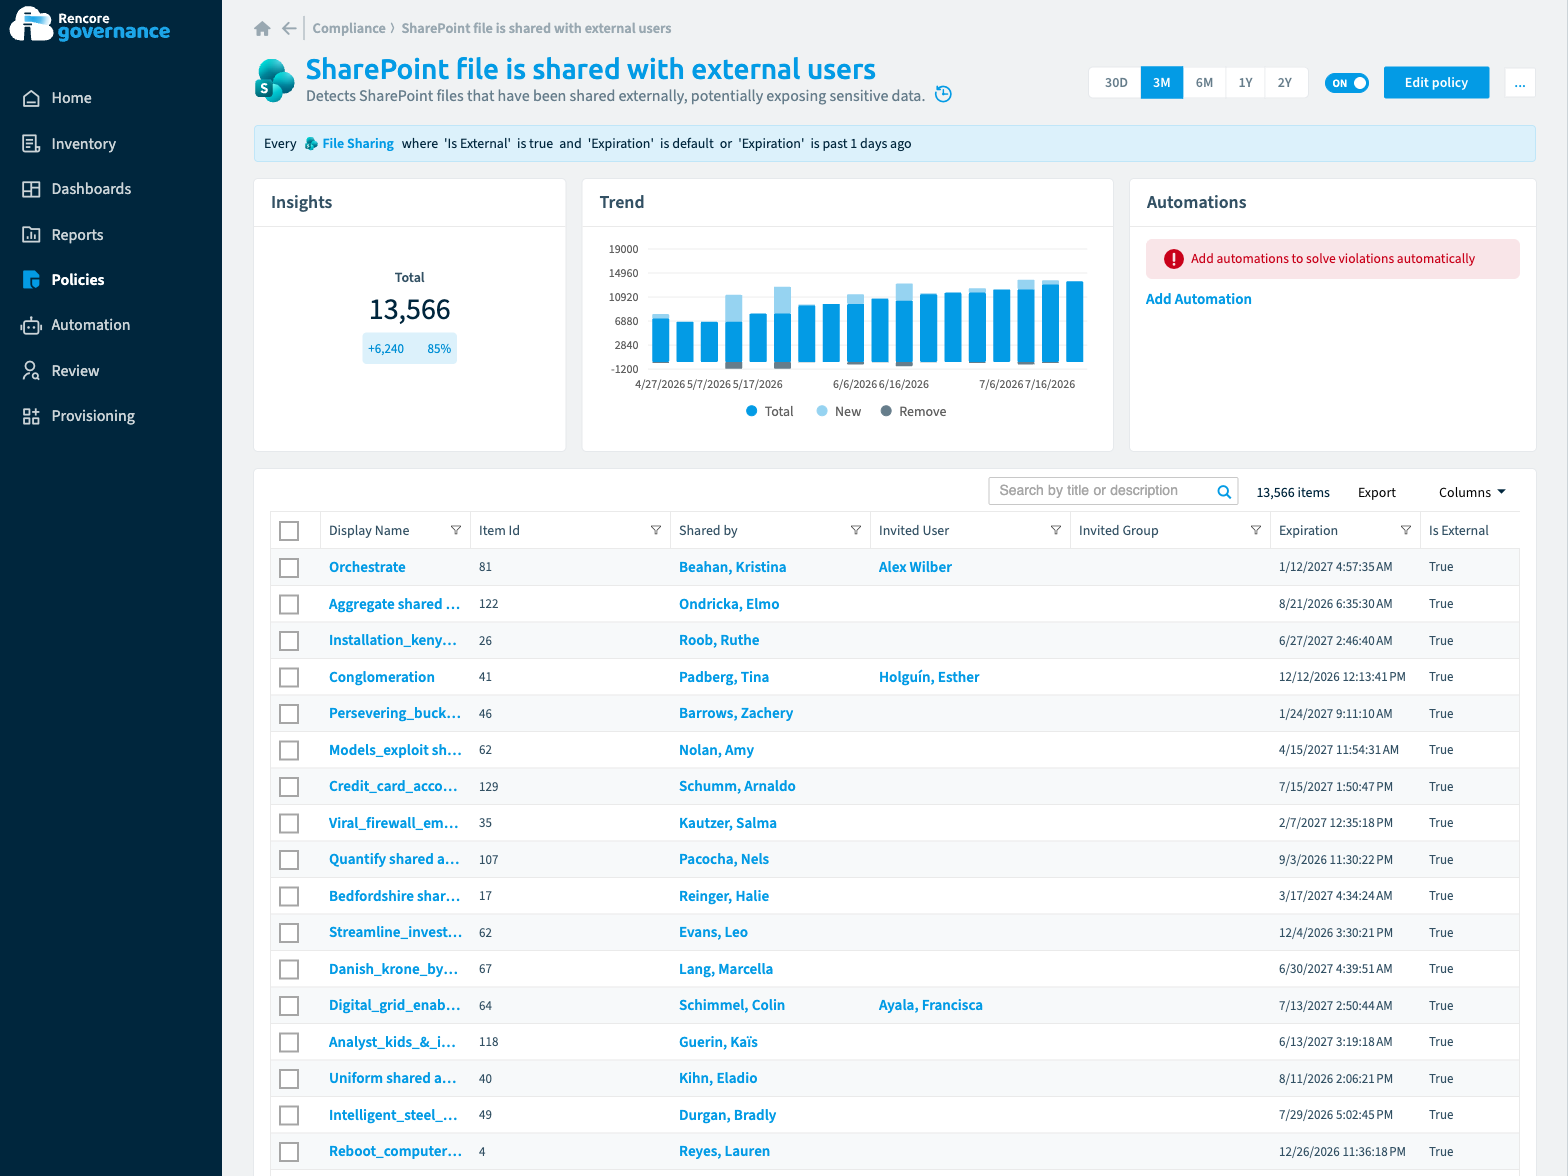This screenshot has height=1176, width=1568.
Task: Click the red automation warning icon
Action: pos(1174,259)
